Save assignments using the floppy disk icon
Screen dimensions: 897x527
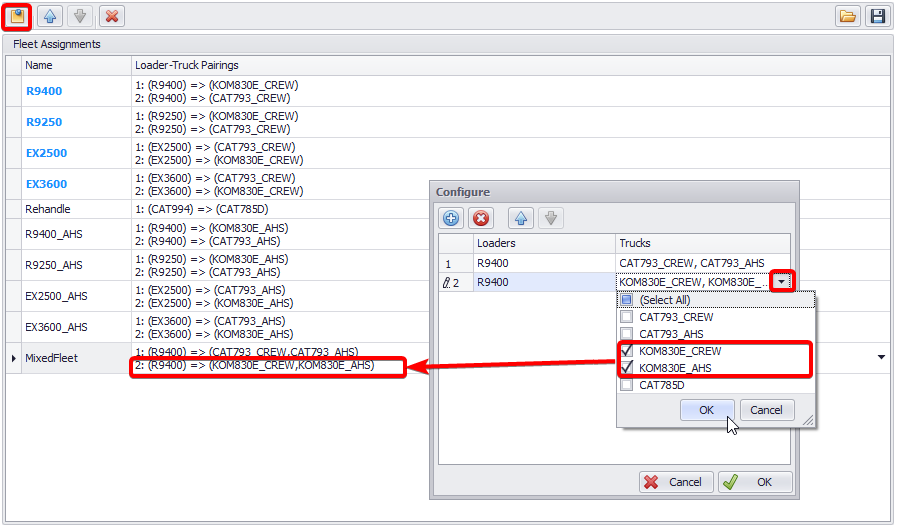(877, 16)
